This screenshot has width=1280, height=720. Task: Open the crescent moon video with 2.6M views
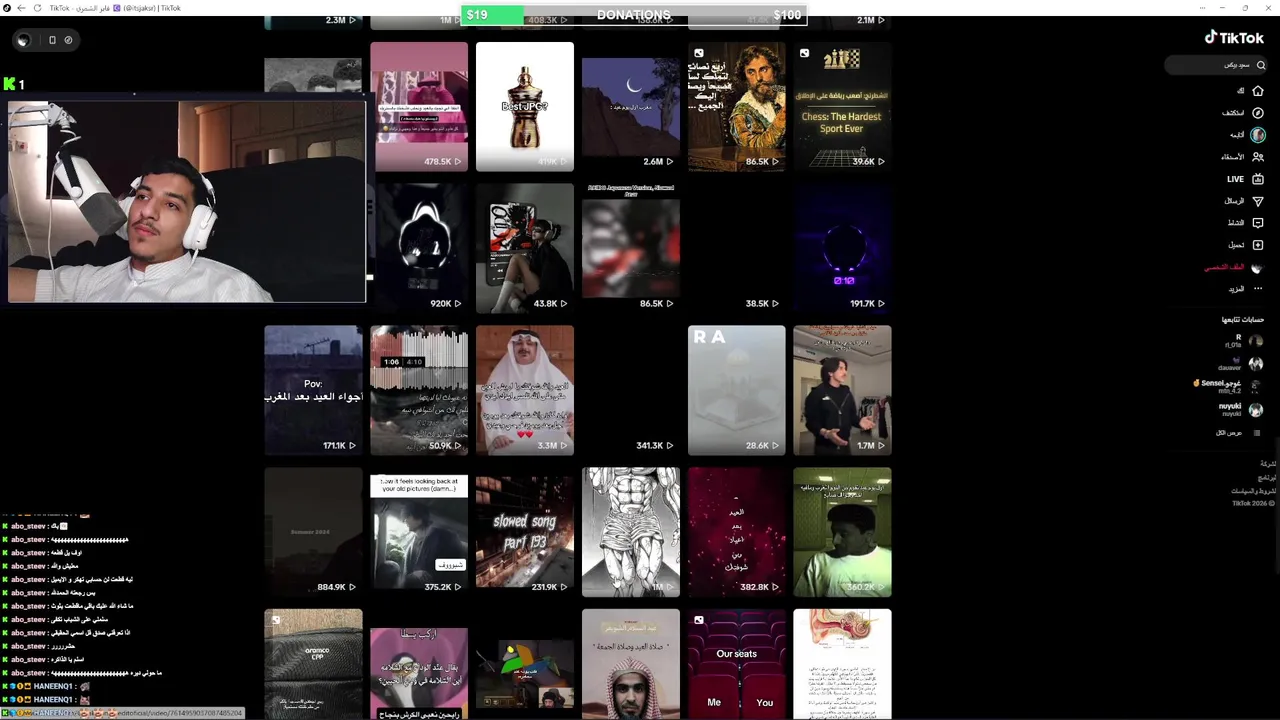[631, 106]
